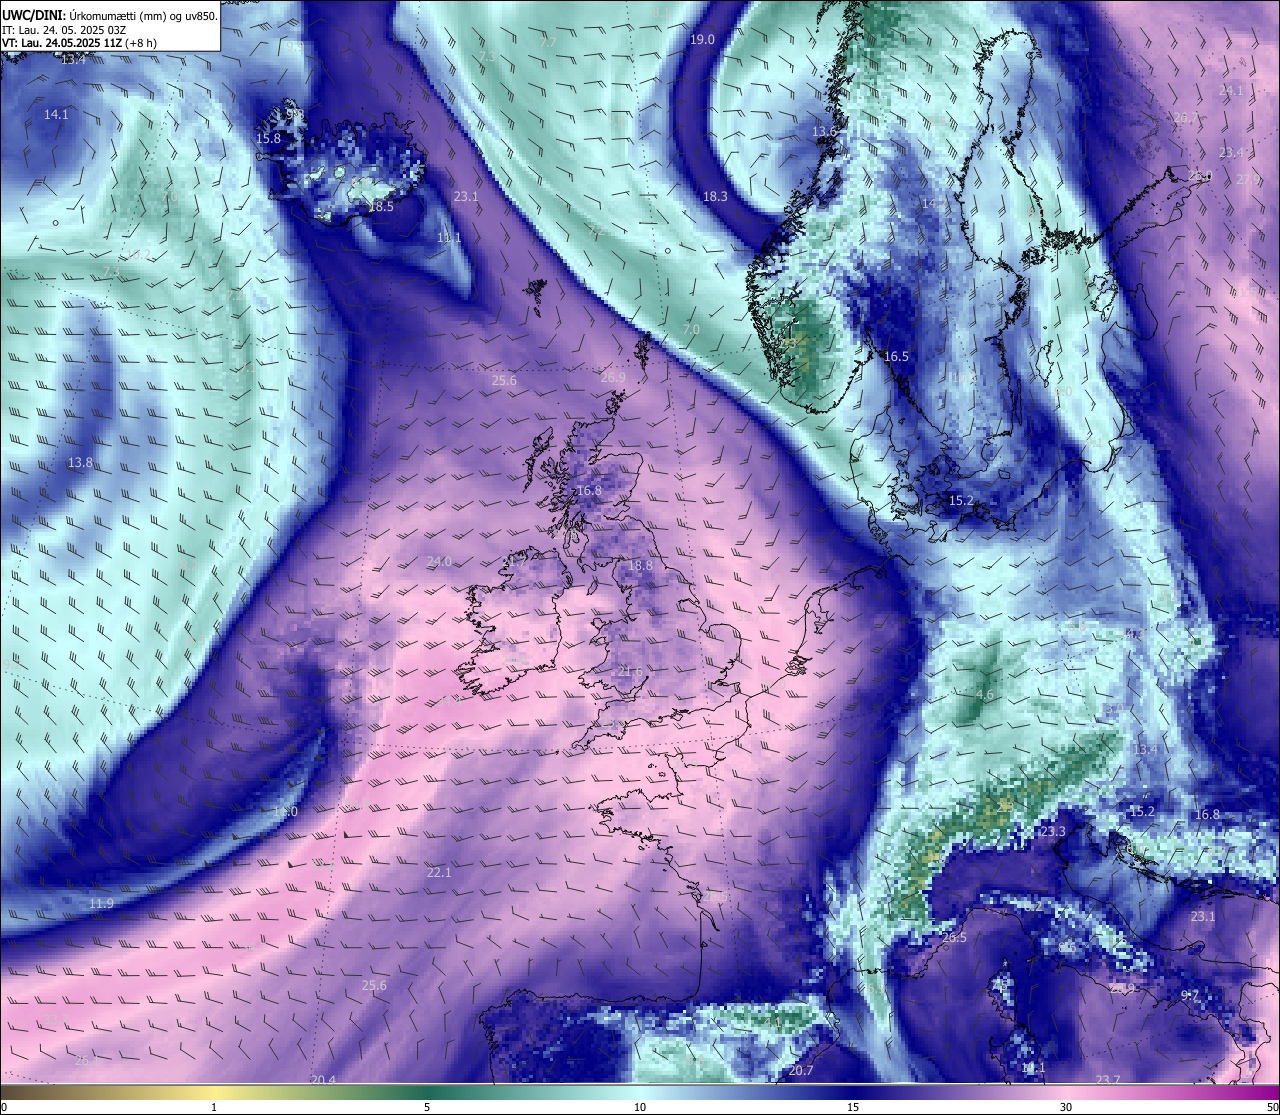
Task: Click the 21.6 value over Wales
Action: click(x=629, y=671)
